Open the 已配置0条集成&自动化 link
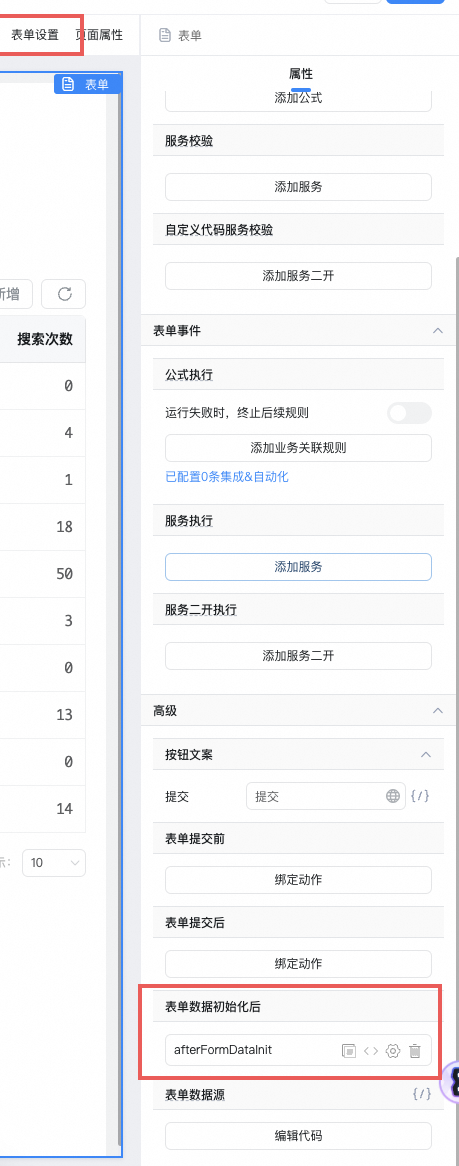This screenshot has height=1166, width=459. (227, 477)
